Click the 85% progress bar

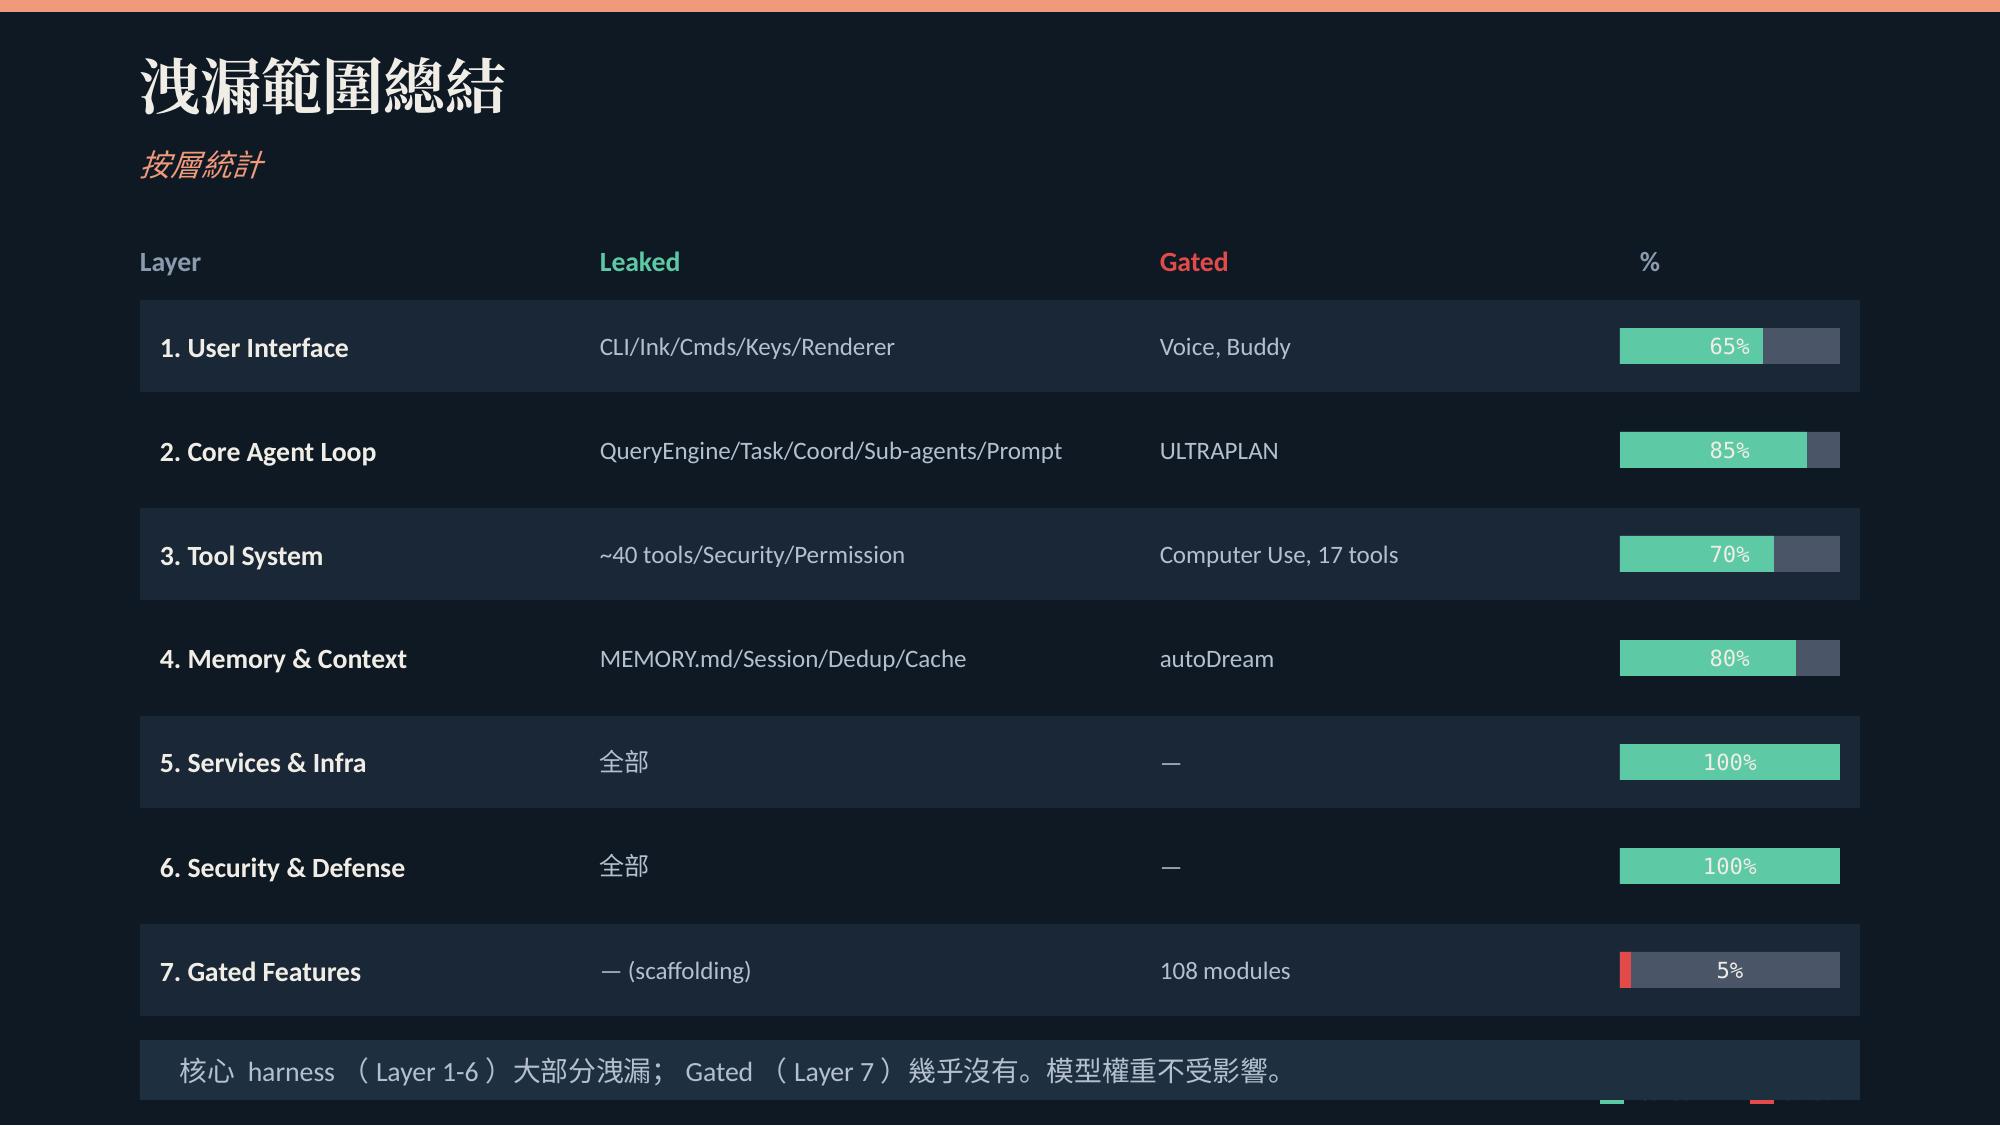coord(1730,450)
